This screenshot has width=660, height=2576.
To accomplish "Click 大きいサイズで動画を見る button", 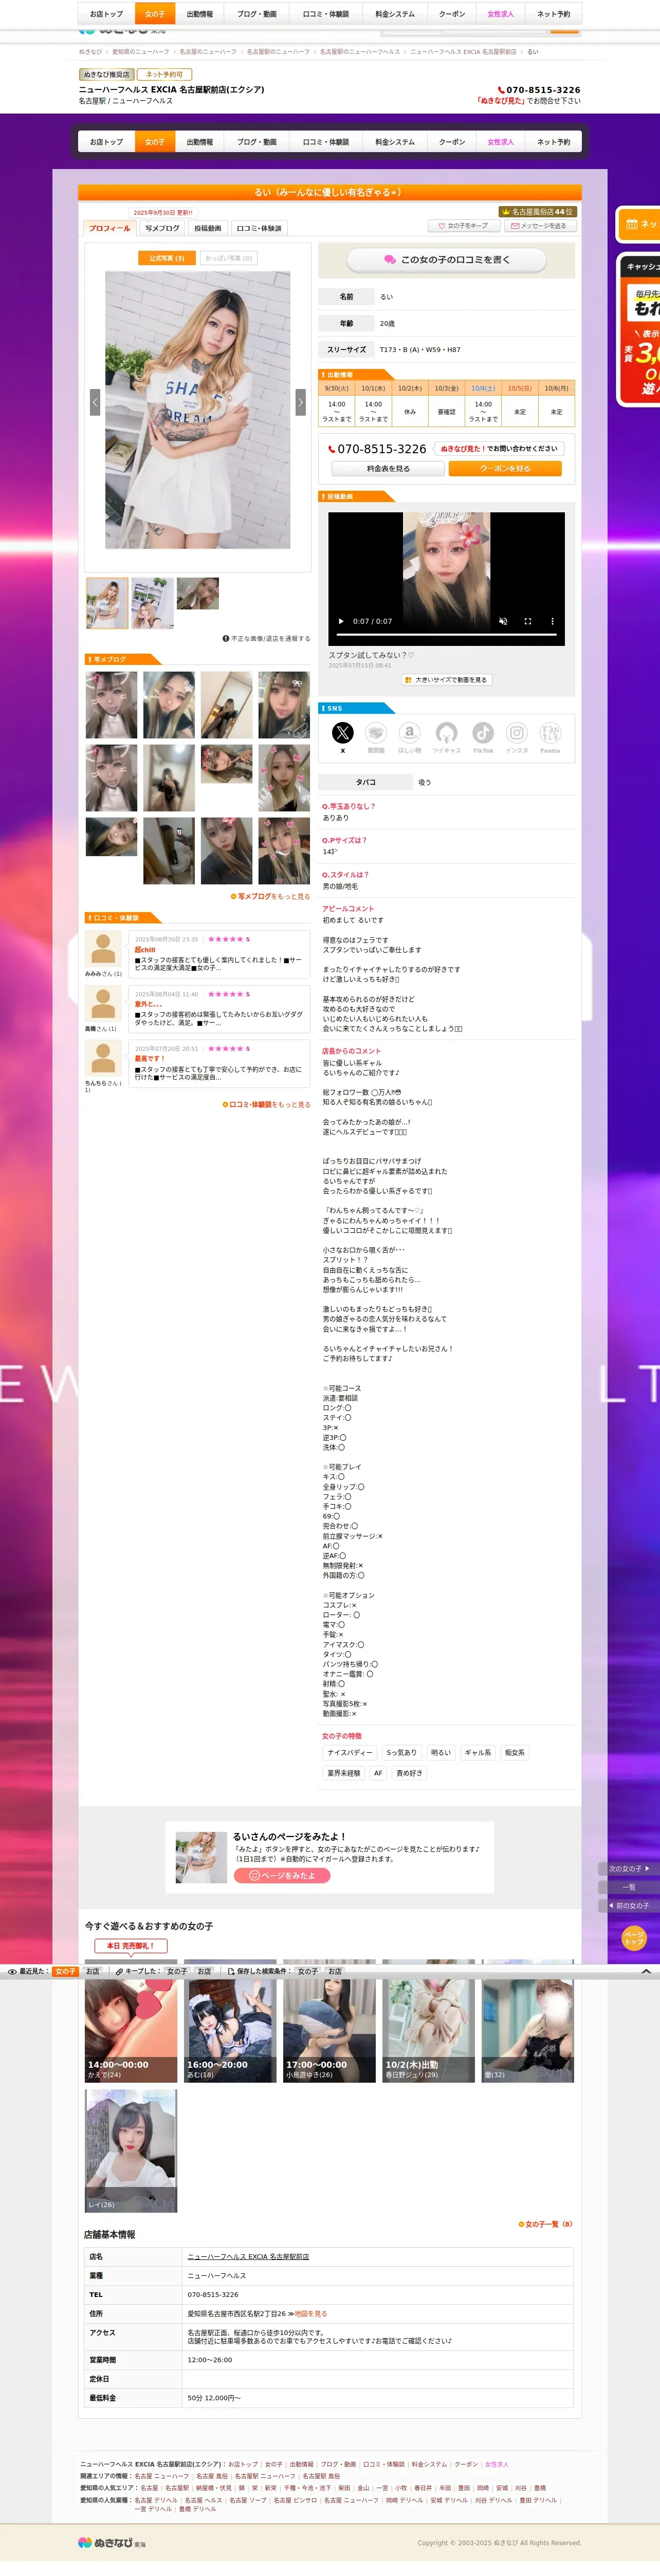I will coord(446,680).
